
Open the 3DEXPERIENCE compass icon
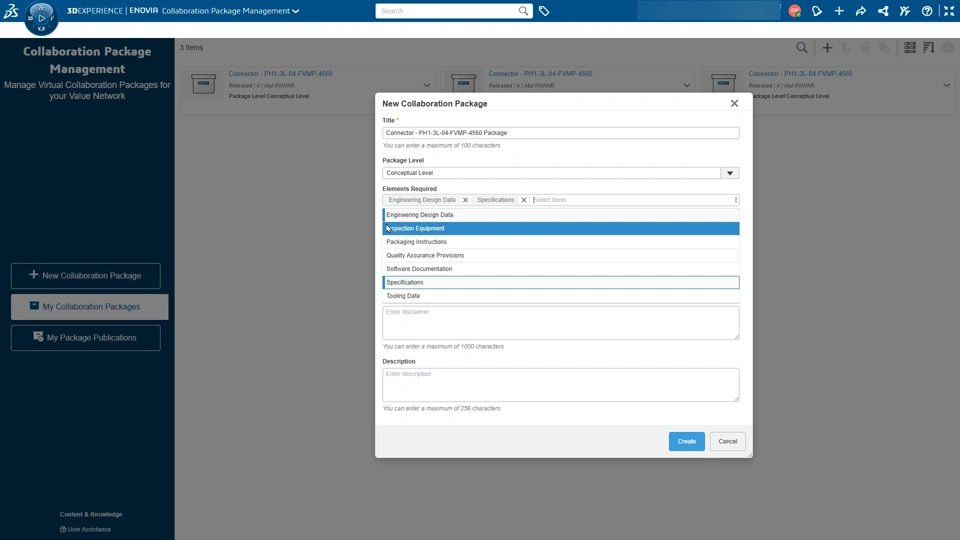click(41, 18)
